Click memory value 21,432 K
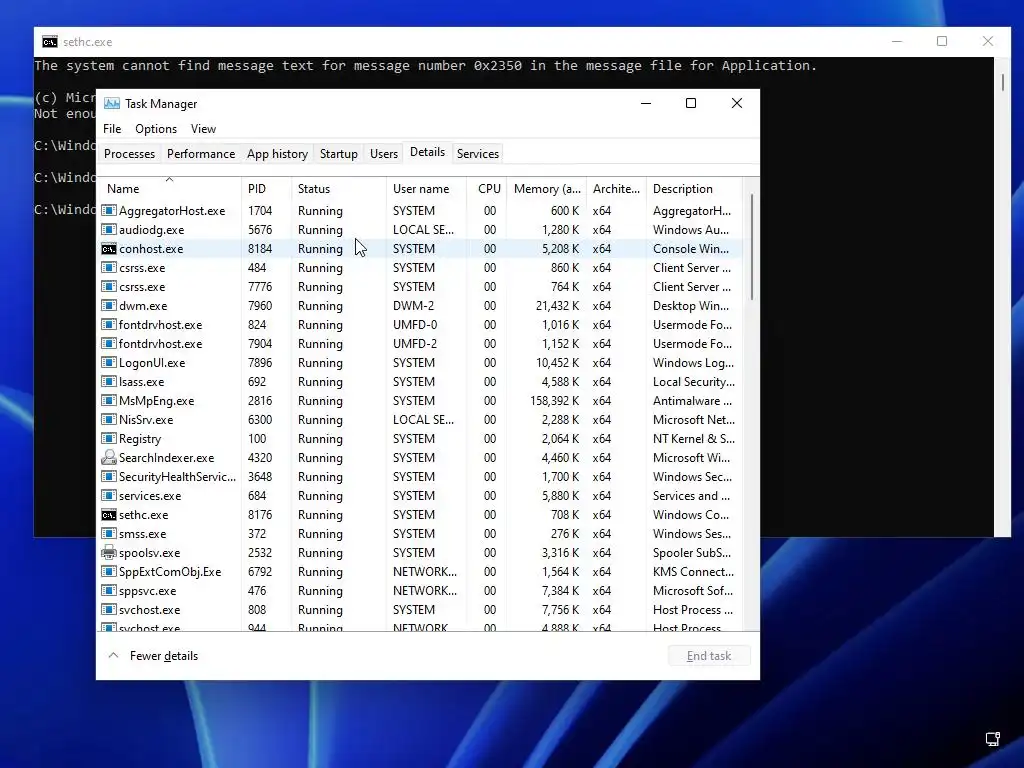This screenshot has width=1024, height=768. (x=557, y=306)
